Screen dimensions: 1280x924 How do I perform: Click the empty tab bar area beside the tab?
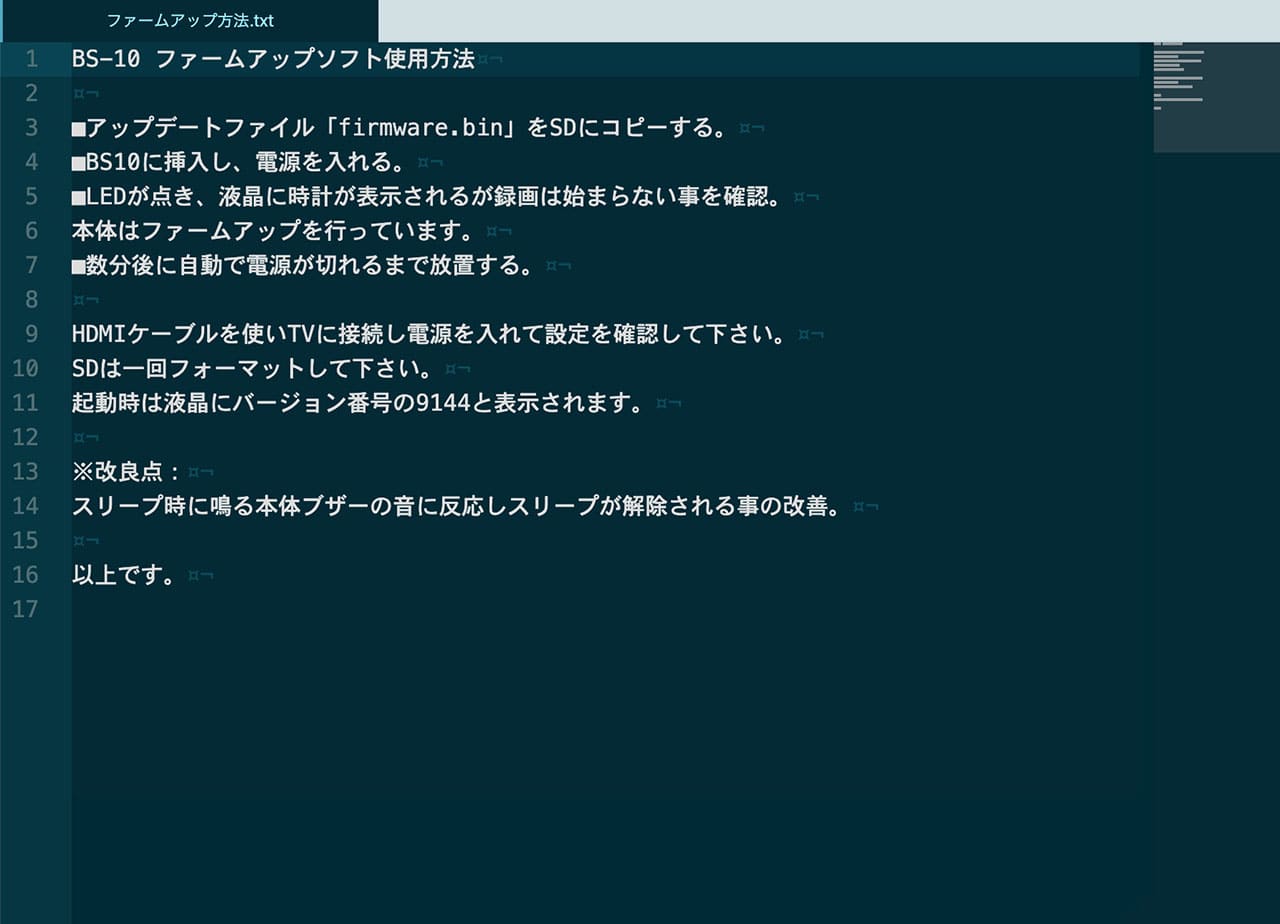tap(829, 21)
